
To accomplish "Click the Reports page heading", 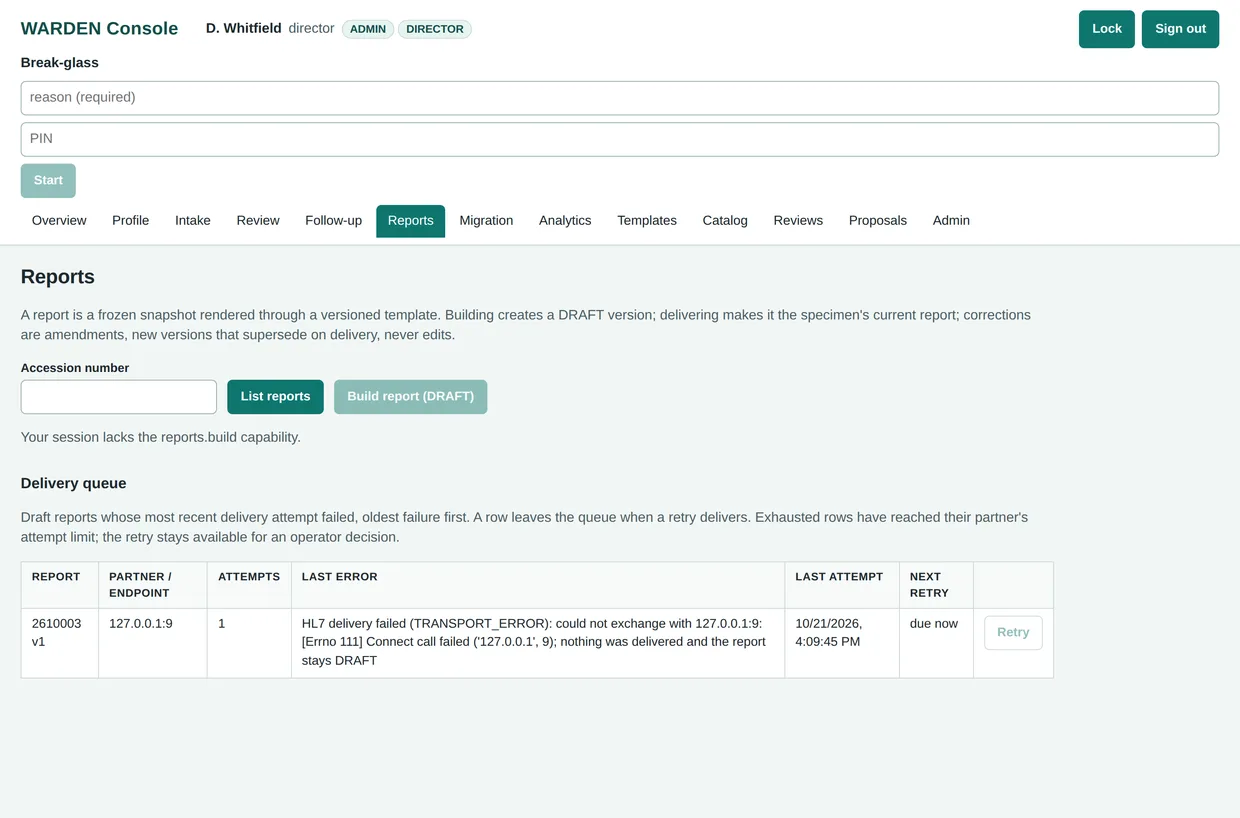I will click(58, 277).
